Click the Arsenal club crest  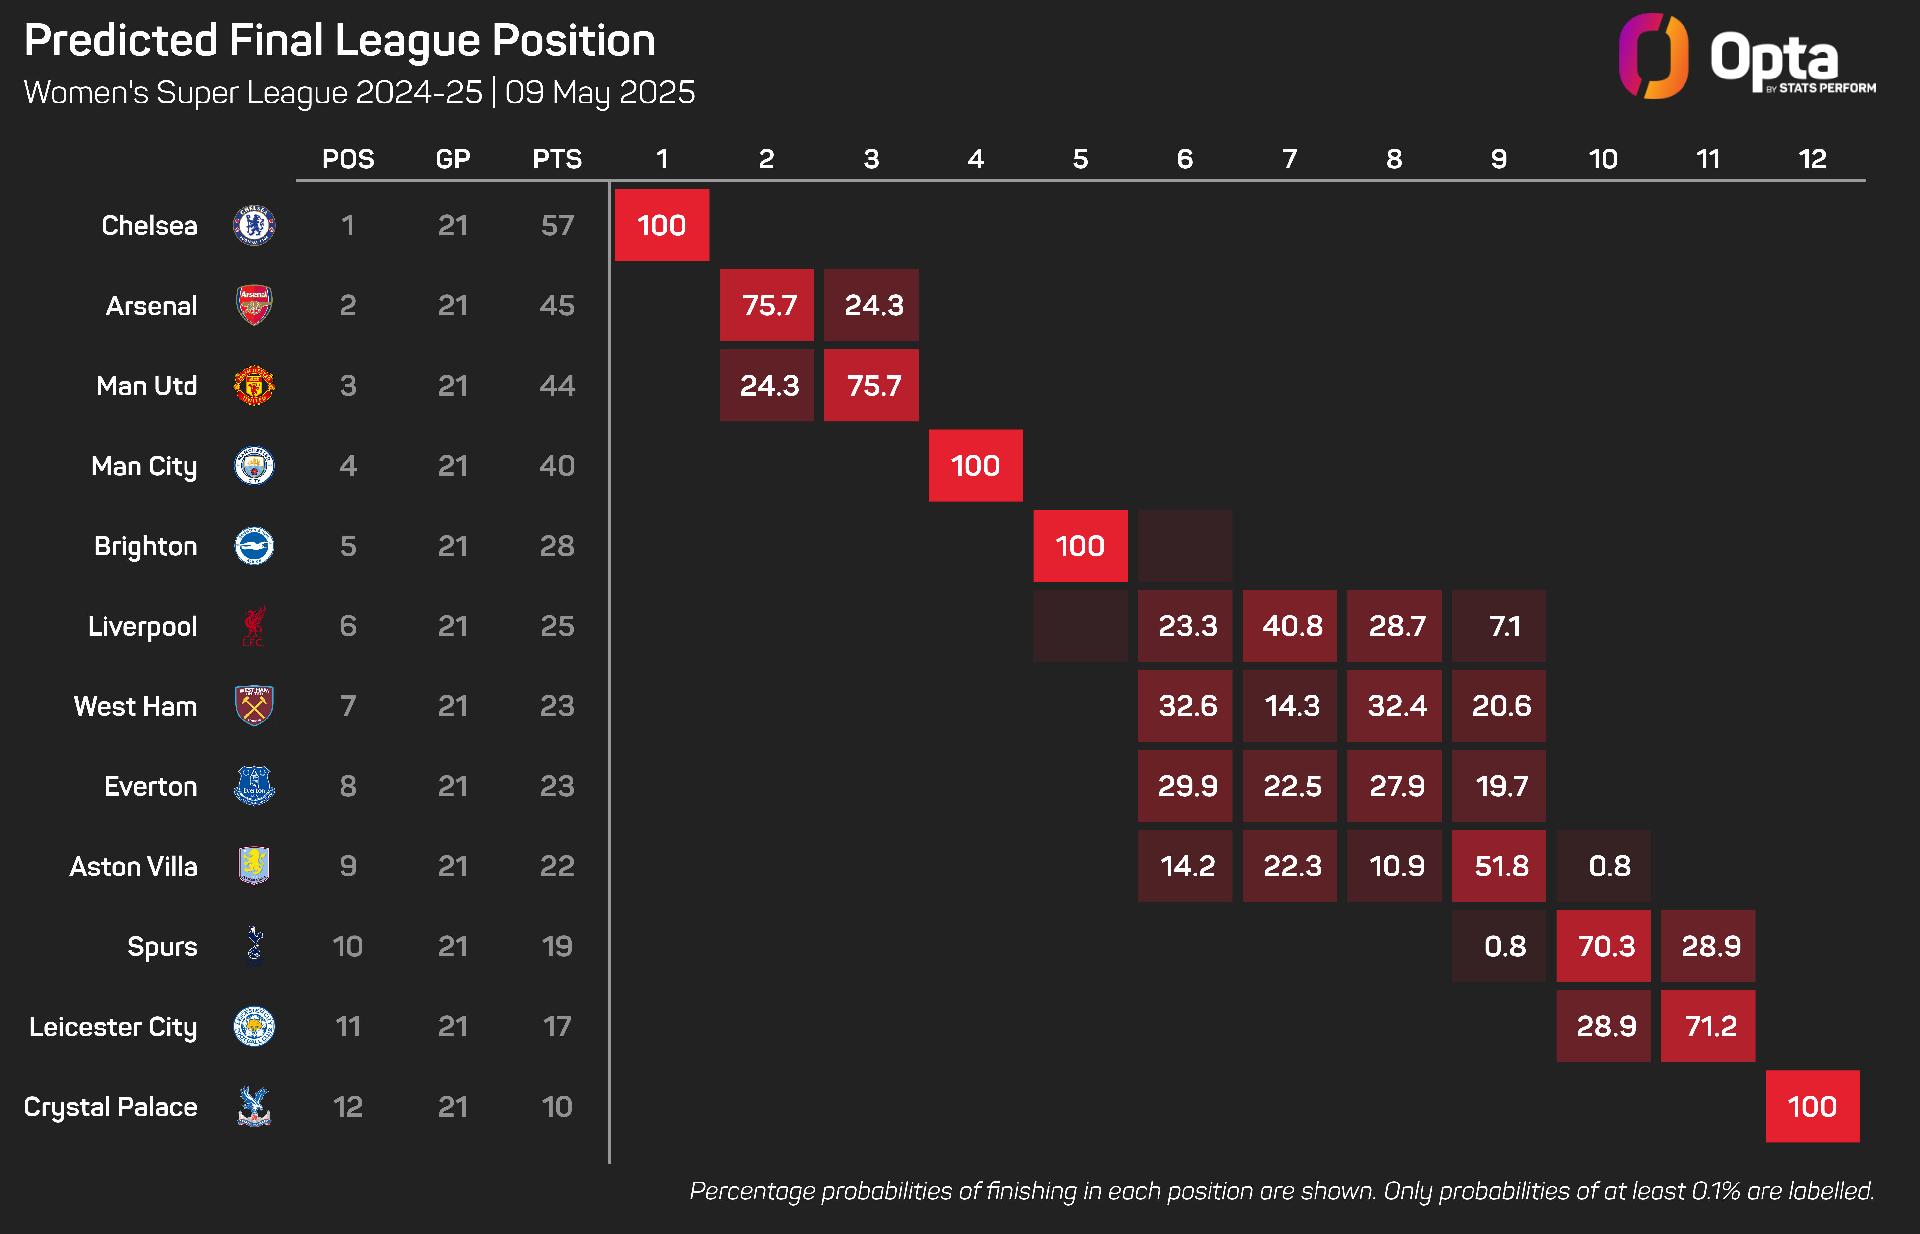(x=254, y=305)
